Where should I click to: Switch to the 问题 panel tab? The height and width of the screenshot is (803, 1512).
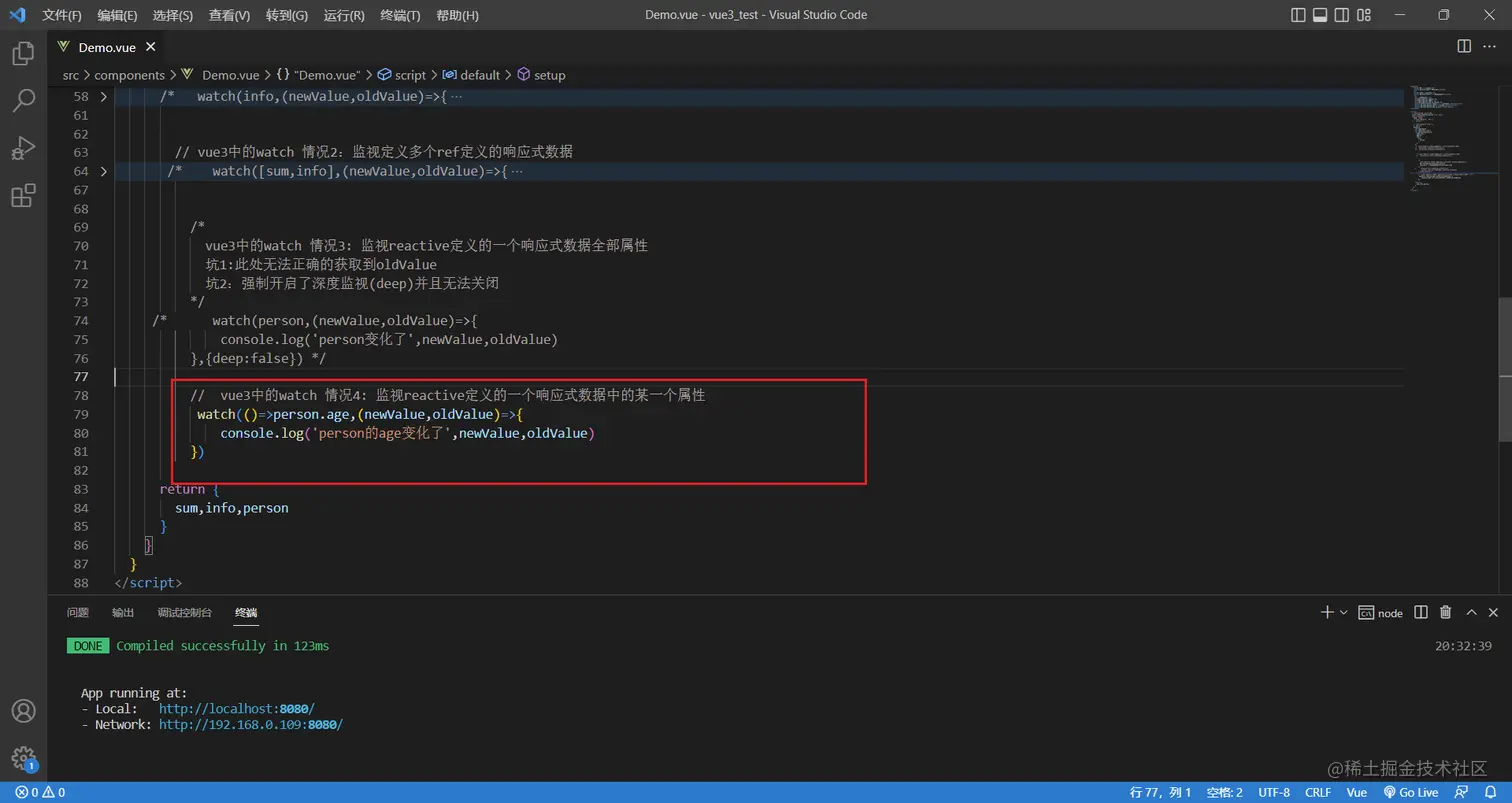(78, 612)
